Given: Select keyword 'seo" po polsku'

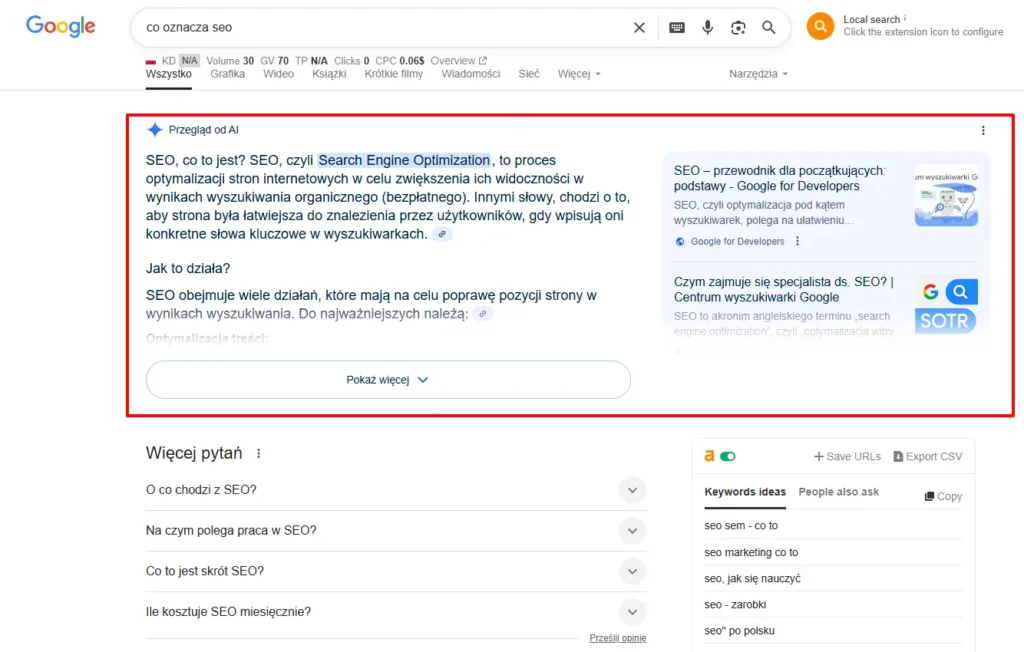Looking at the screenshot, I should (x=739, y=631).
